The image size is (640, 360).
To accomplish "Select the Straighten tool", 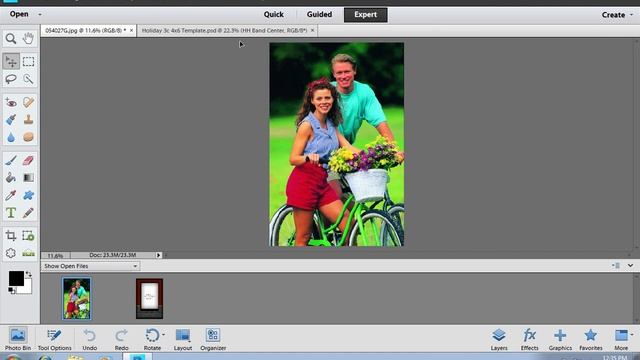I will tap(28, 253).
